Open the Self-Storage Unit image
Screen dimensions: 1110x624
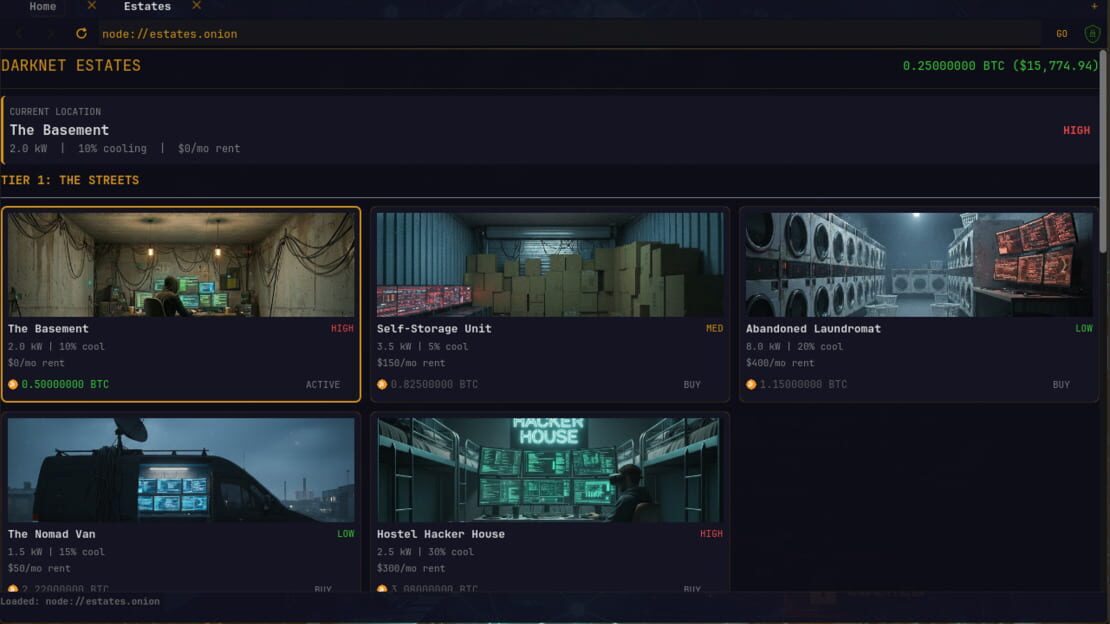[x=550, y=265]
